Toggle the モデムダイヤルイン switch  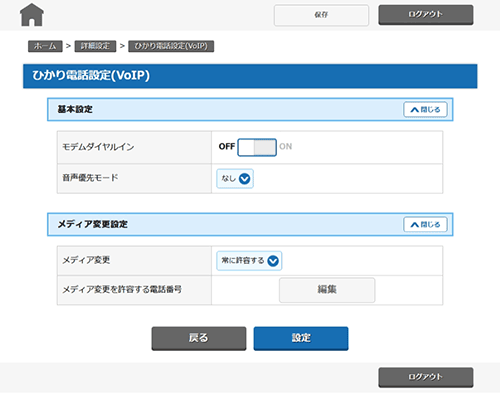click(257, 147)
